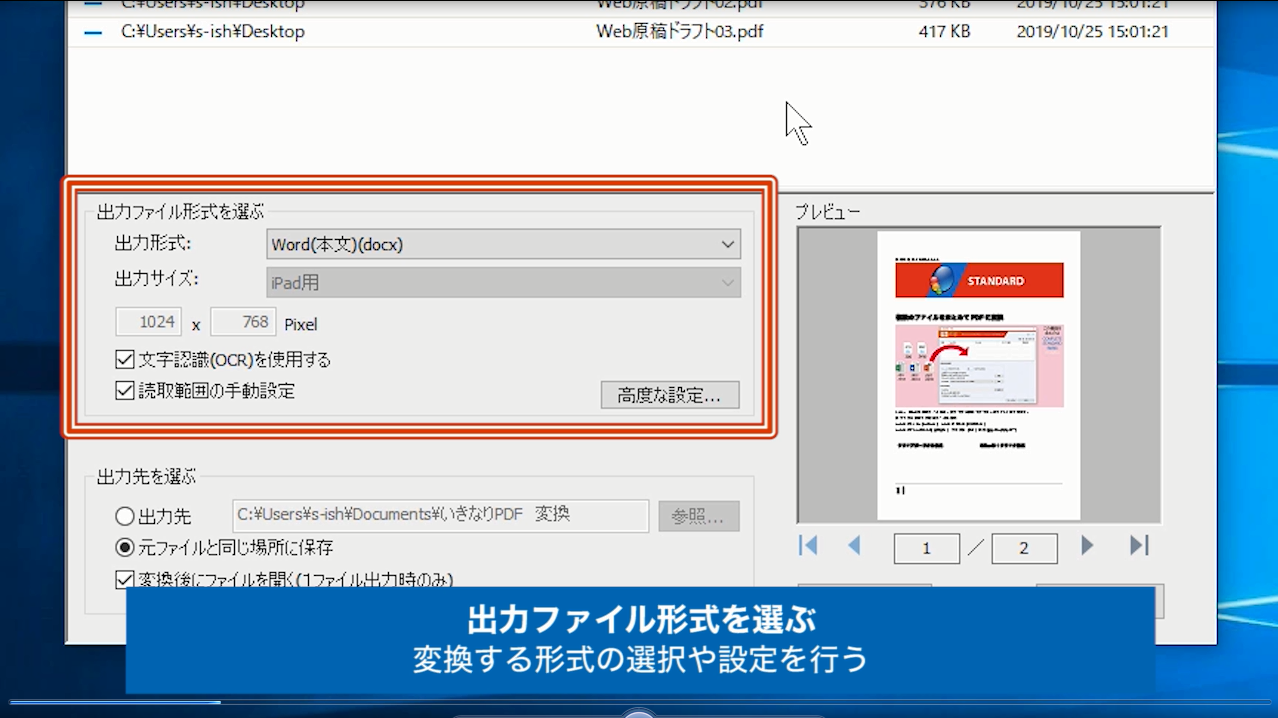Viewport: 1278px width, 718px height.
Task: Open 高度な設定 dialog
Action: coord(669,395)
